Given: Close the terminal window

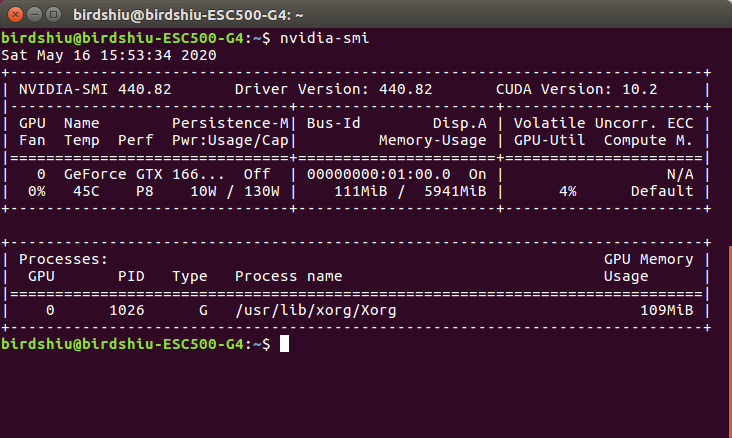Looking at the screenshot, I should point(15,15).
